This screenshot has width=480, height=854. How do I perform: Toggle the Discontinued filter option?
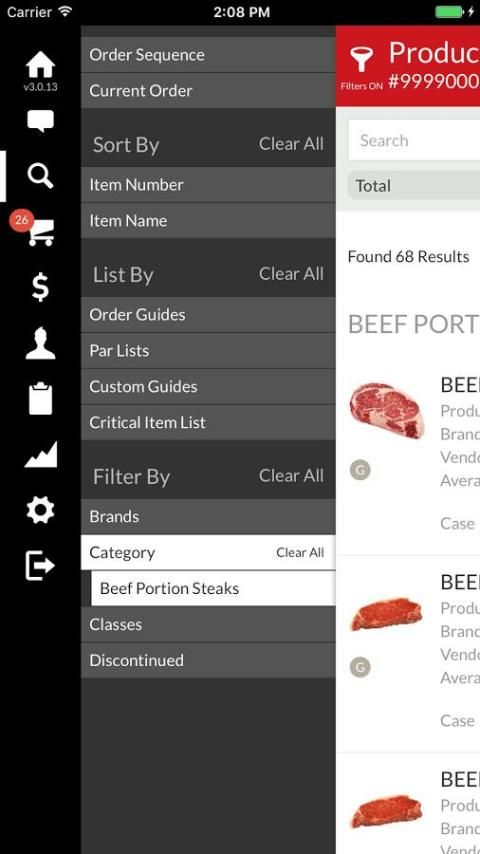click(208, 661)
